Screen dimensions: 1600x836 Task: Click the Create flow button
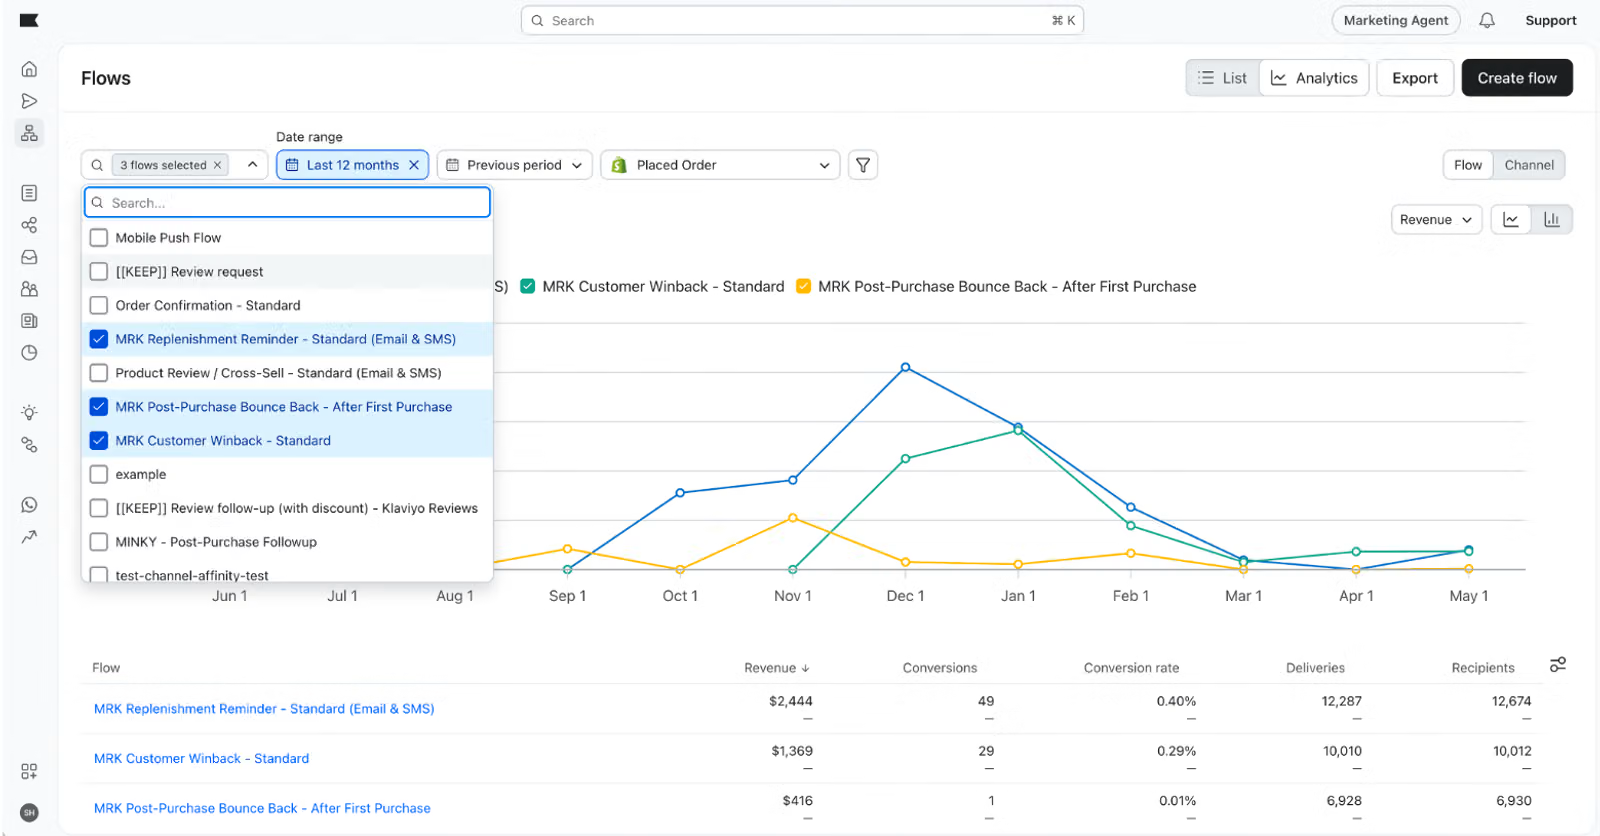[1517, 78]
